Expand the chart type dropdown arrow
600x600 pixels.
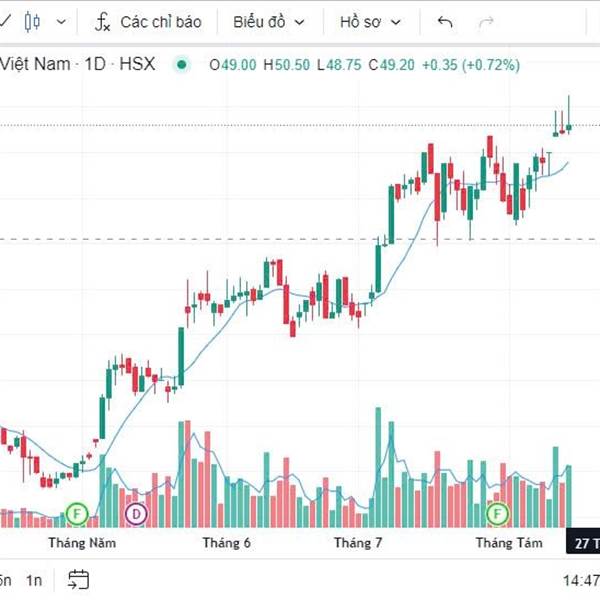point(61,22)
